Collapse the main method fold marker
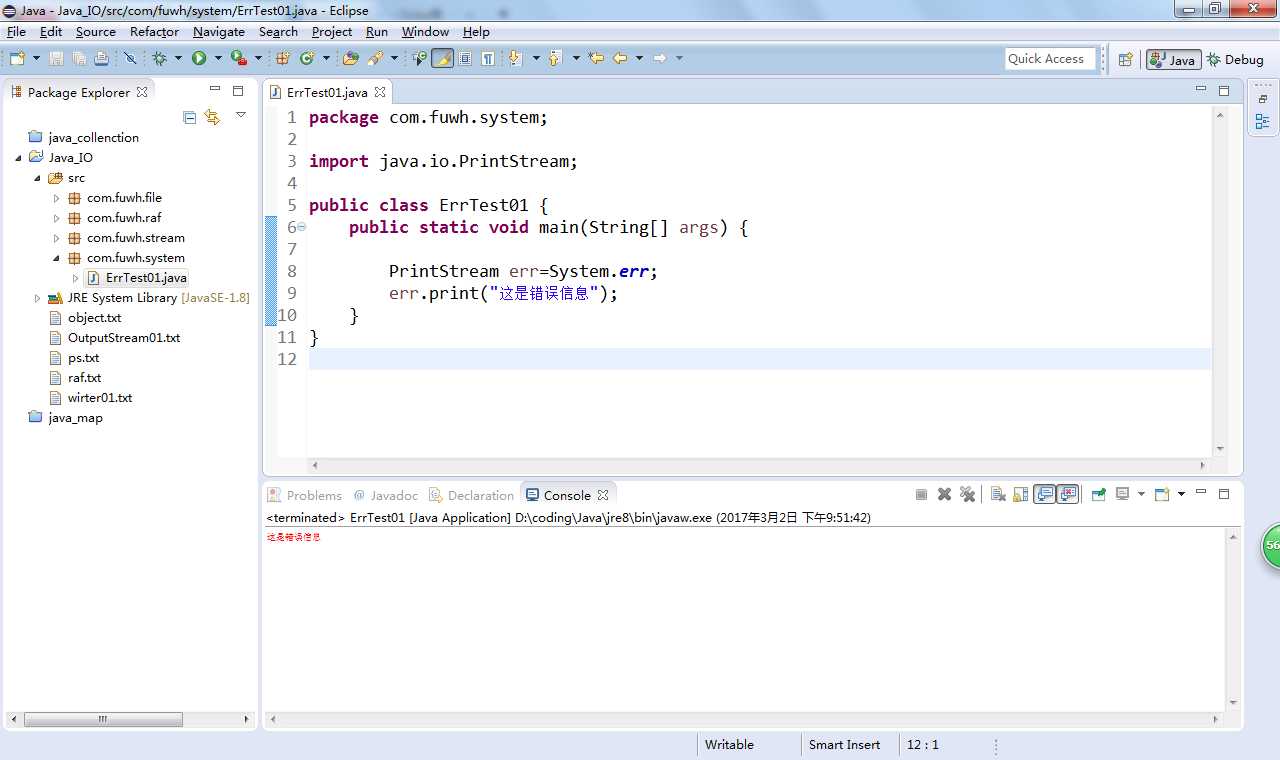The height and width of the screenshot is (760, 1280). click(x=301, y=227)
